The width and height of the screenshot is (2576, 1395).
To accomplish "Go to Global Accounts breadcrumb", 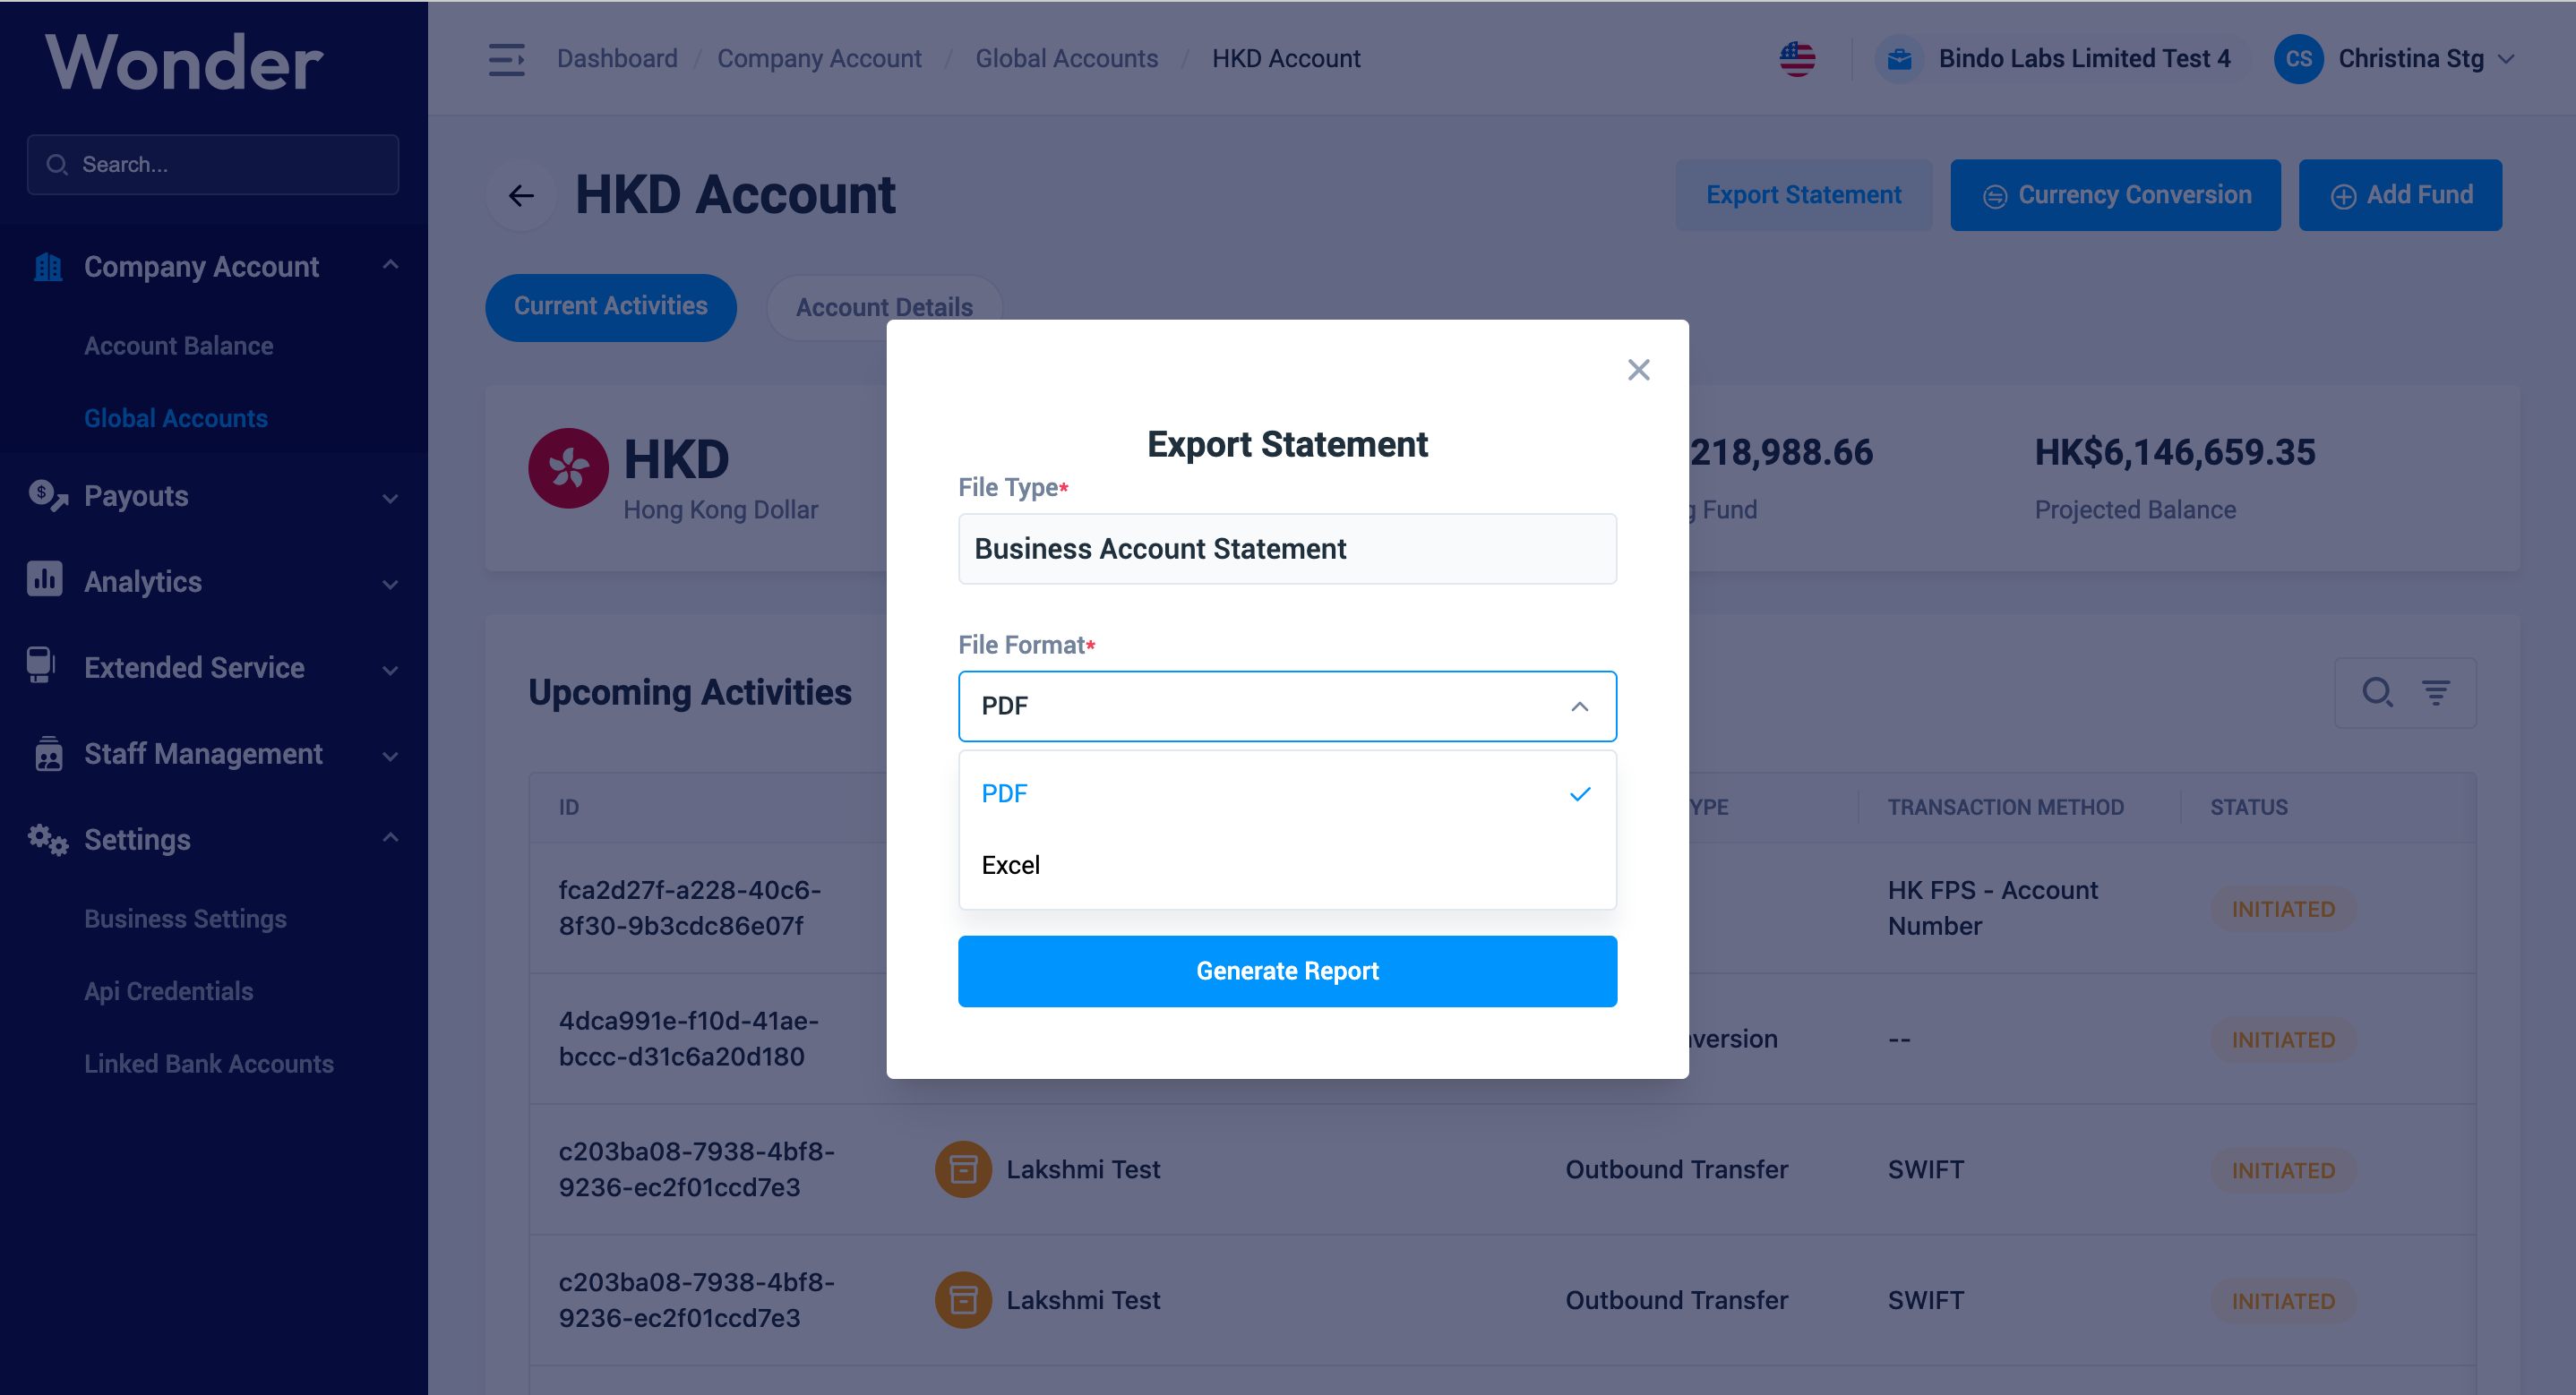I will coord(1066,59).
